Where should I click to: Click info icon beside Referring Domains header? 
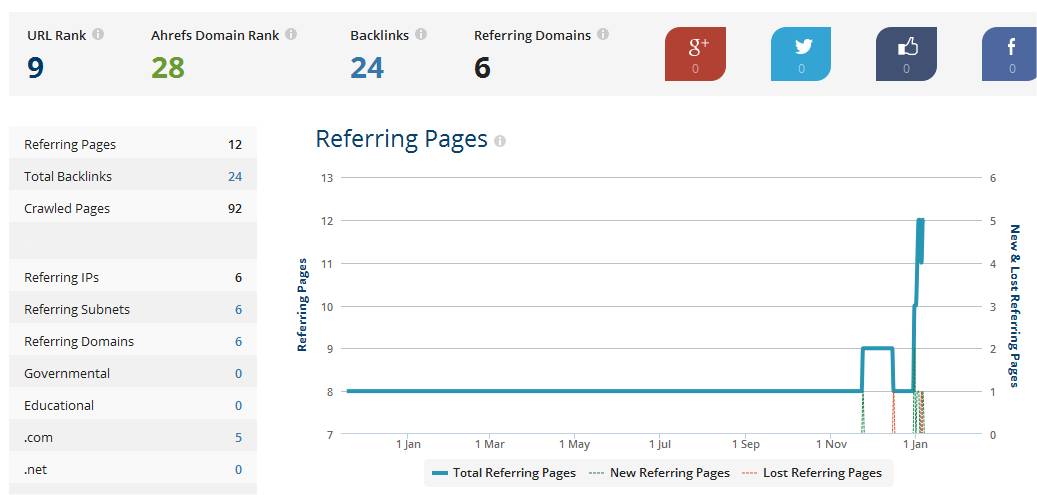tap(602, 34)
